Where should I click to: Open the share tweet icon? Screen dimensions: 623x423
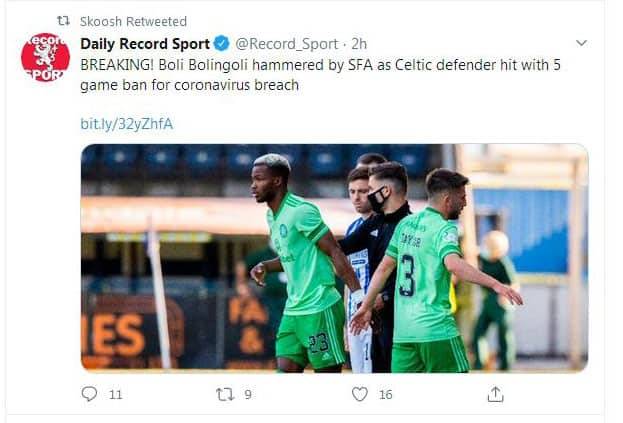(495, 394)
